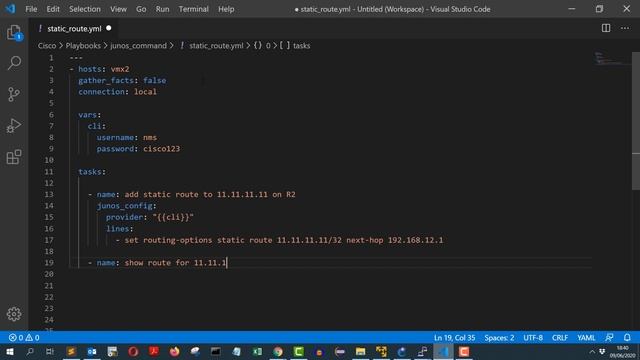Viewport: 640px width, 360px height.
Task: Click Cisco in the breadcrumb path
Action: 47,46
